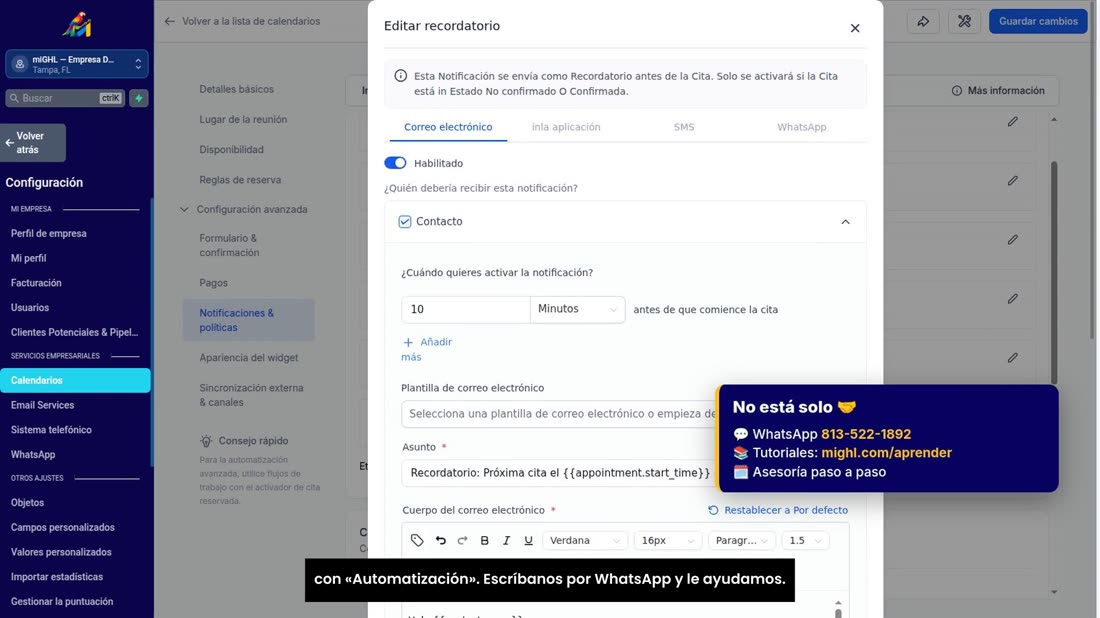Open Calendarios in the sidebar
Image resolution: width=1100 pixels, height=618 pixels.
pos(75,380)
